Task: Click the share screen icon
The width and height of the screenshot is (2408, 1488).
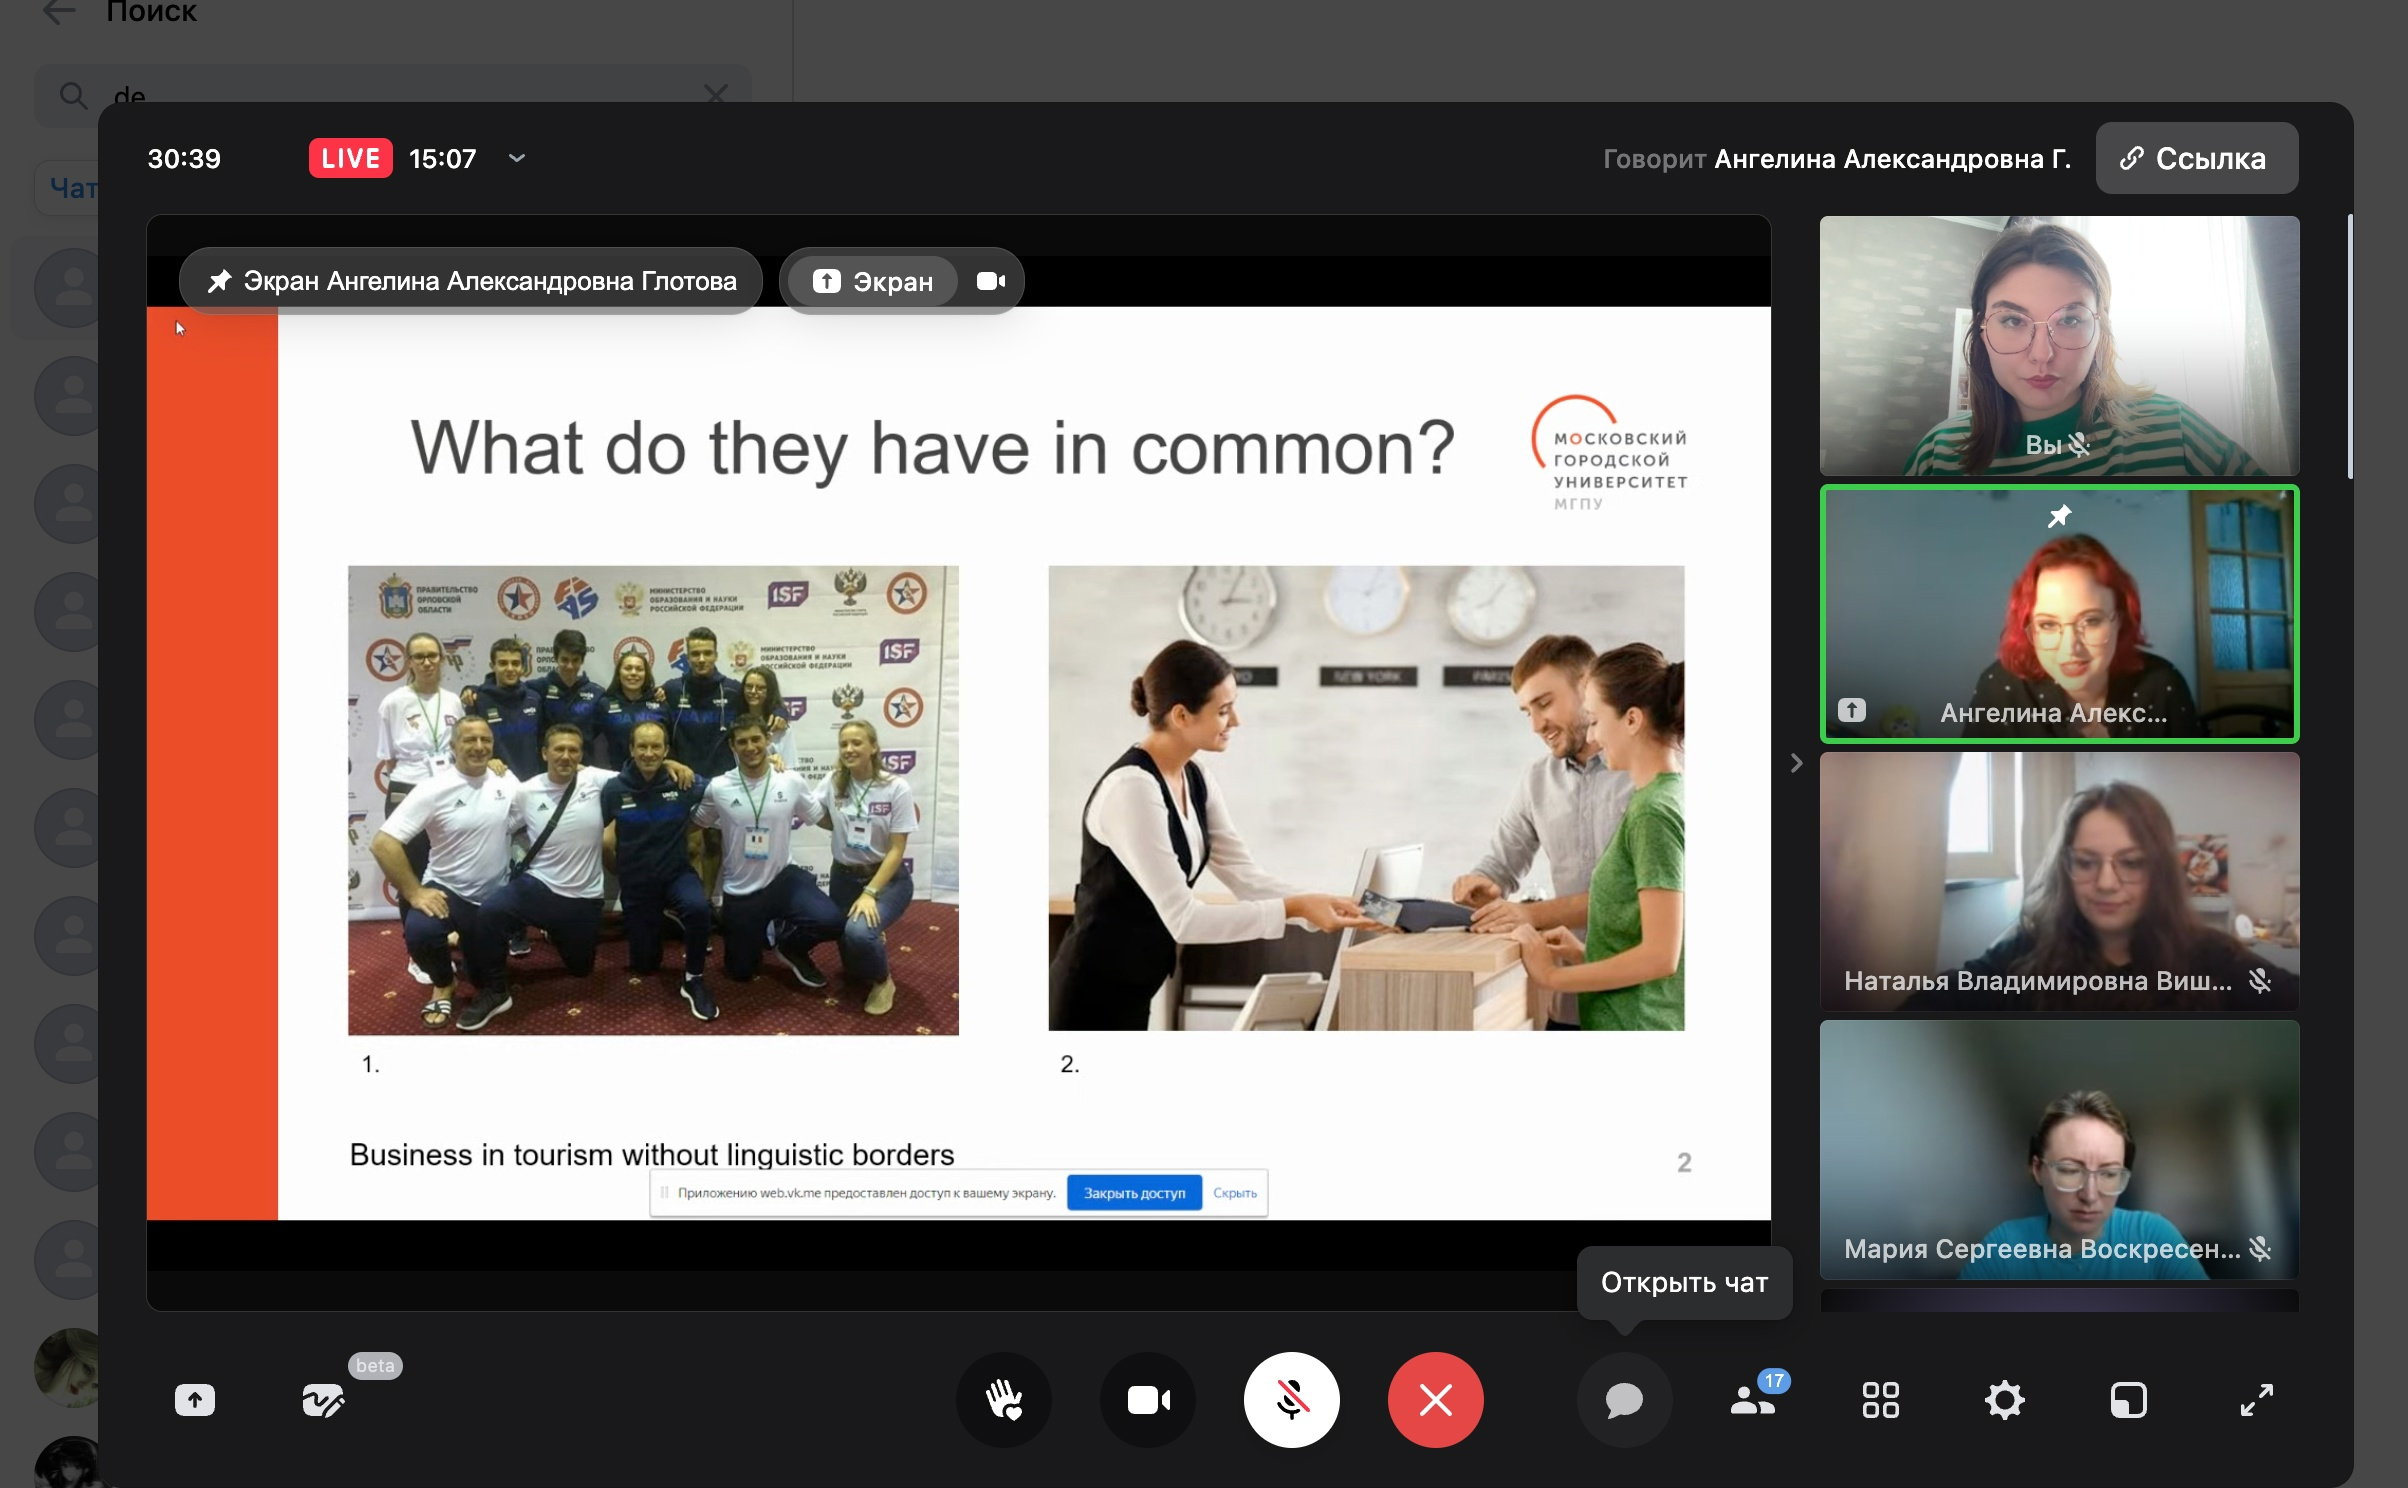Action: (195, 1400)
